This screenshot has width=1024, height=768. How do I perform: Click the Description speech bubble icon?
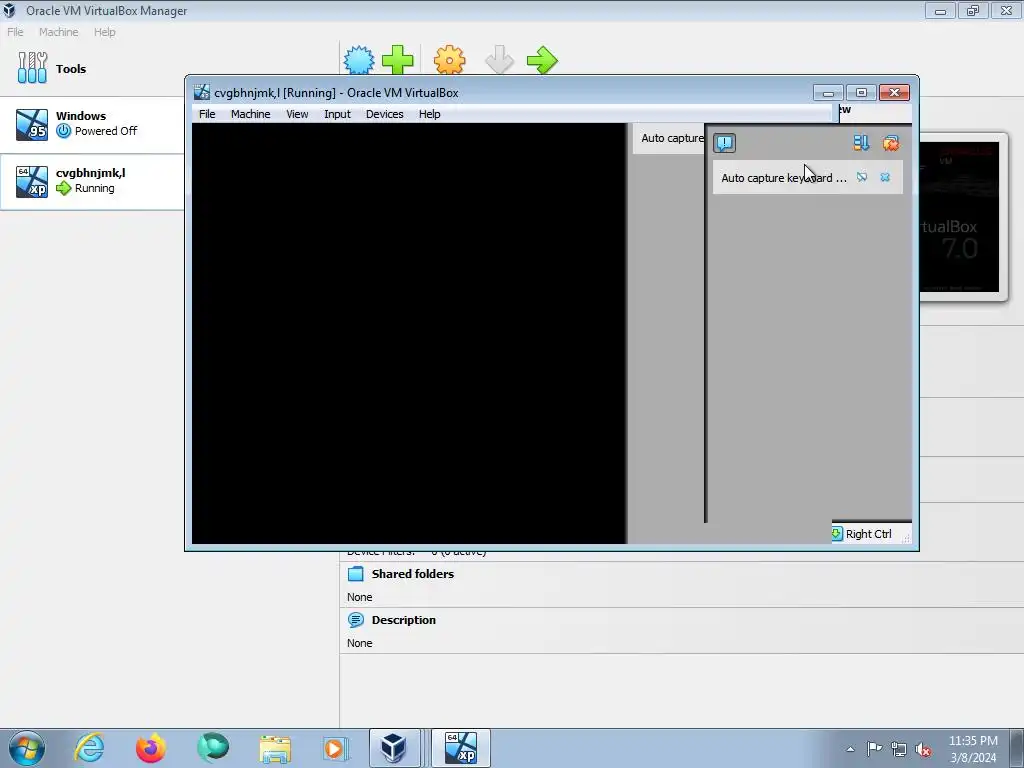pos(356,620)
